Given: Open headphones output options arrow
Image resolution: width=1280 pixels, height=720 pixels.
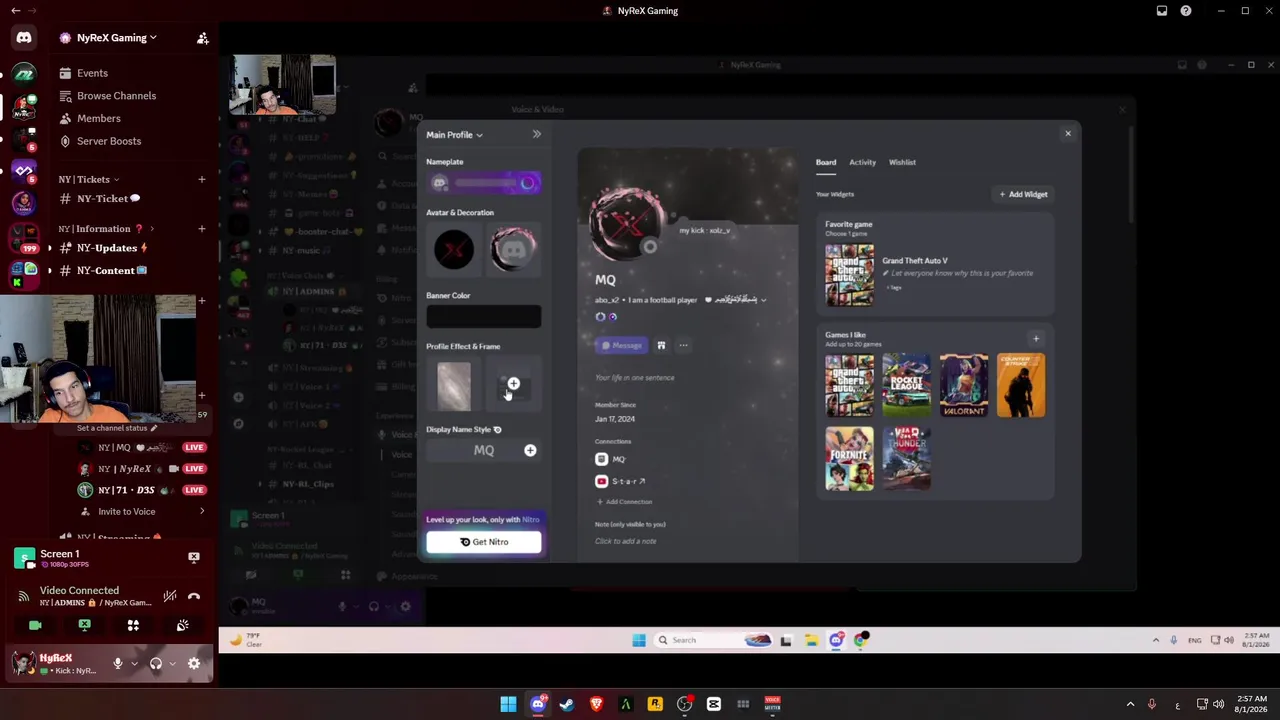Looking at the screenshot, I should point(172,663).
